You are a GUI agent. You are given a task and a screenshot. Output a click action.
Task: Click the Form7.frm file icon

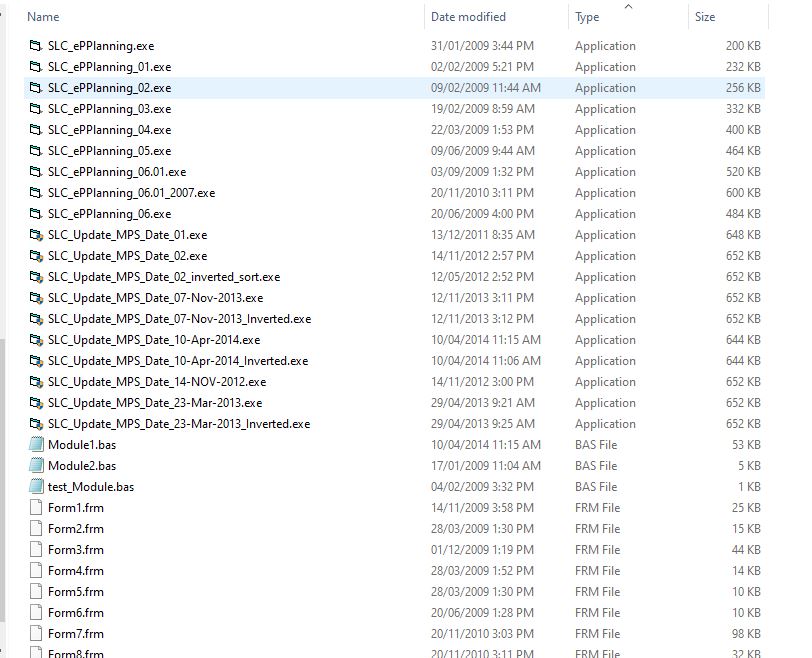tap(37, 634)
